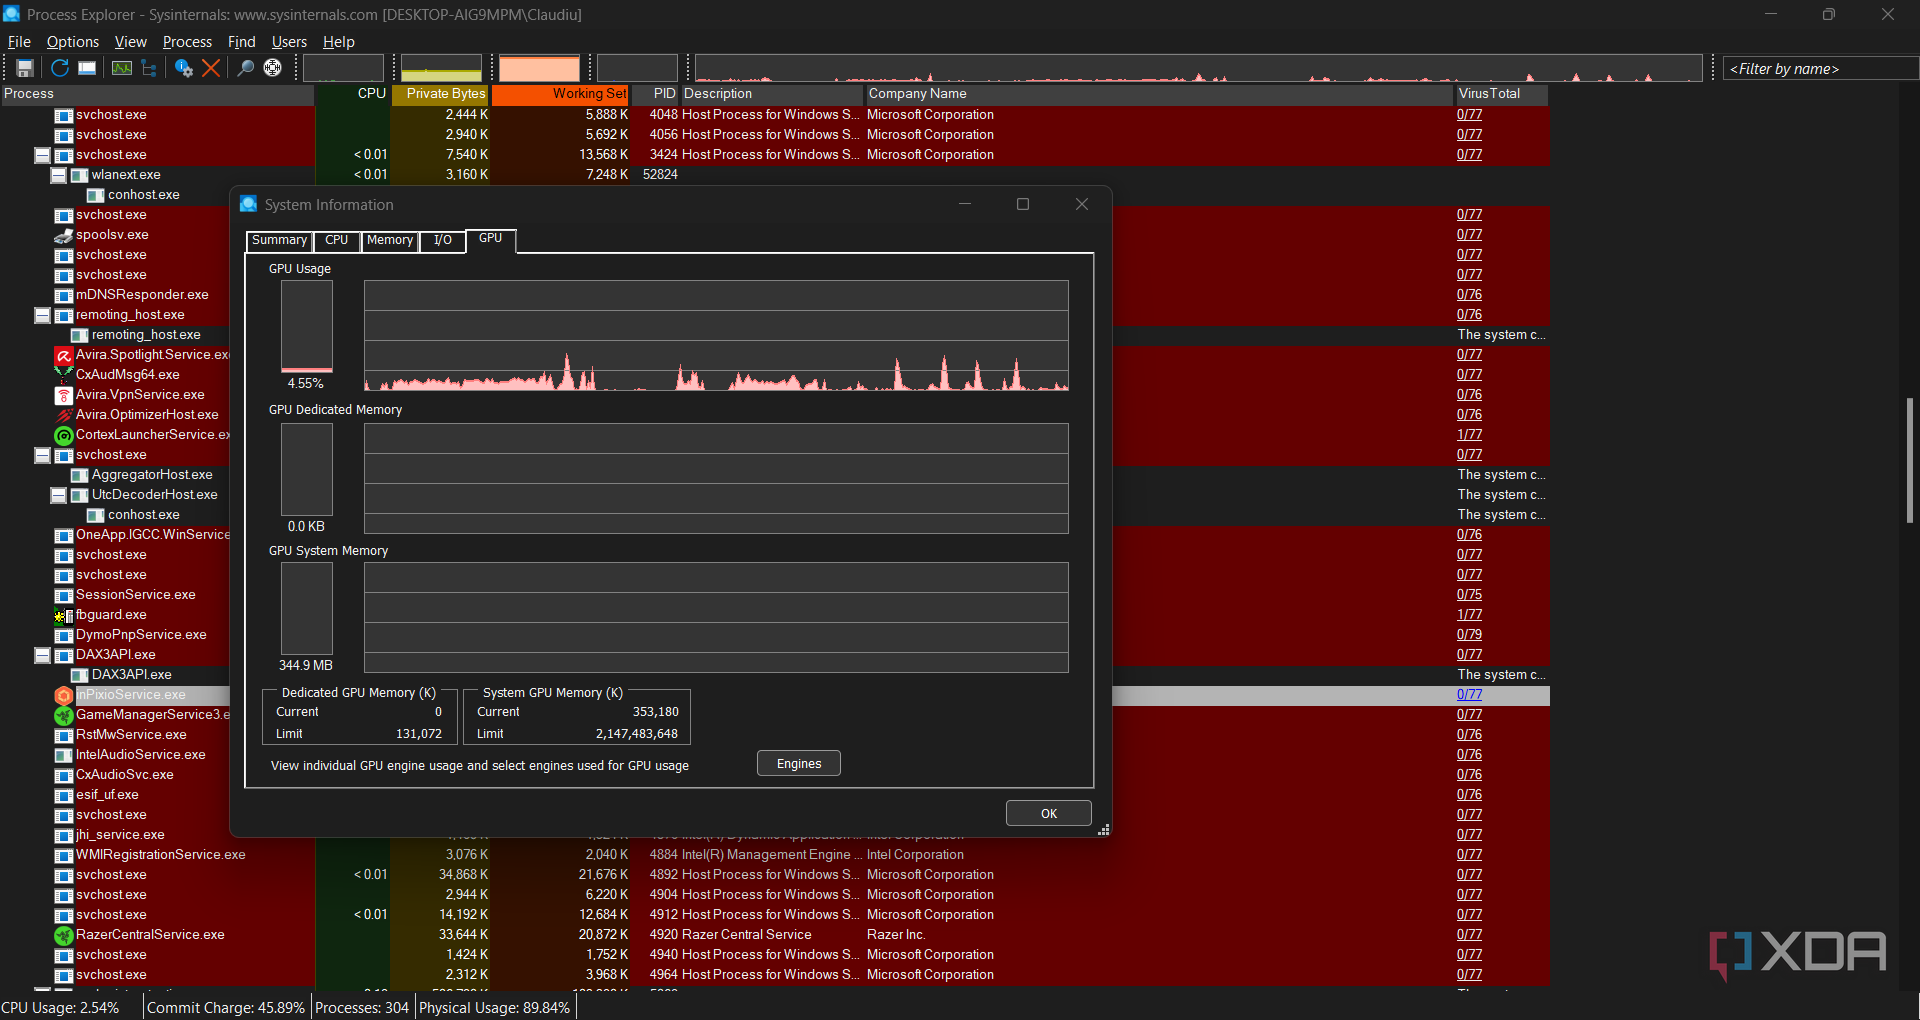Viewport: 1920px width, 1020px height.
Task: Click the Avira.VpnService.exe process icon
Action: point(63,395)
